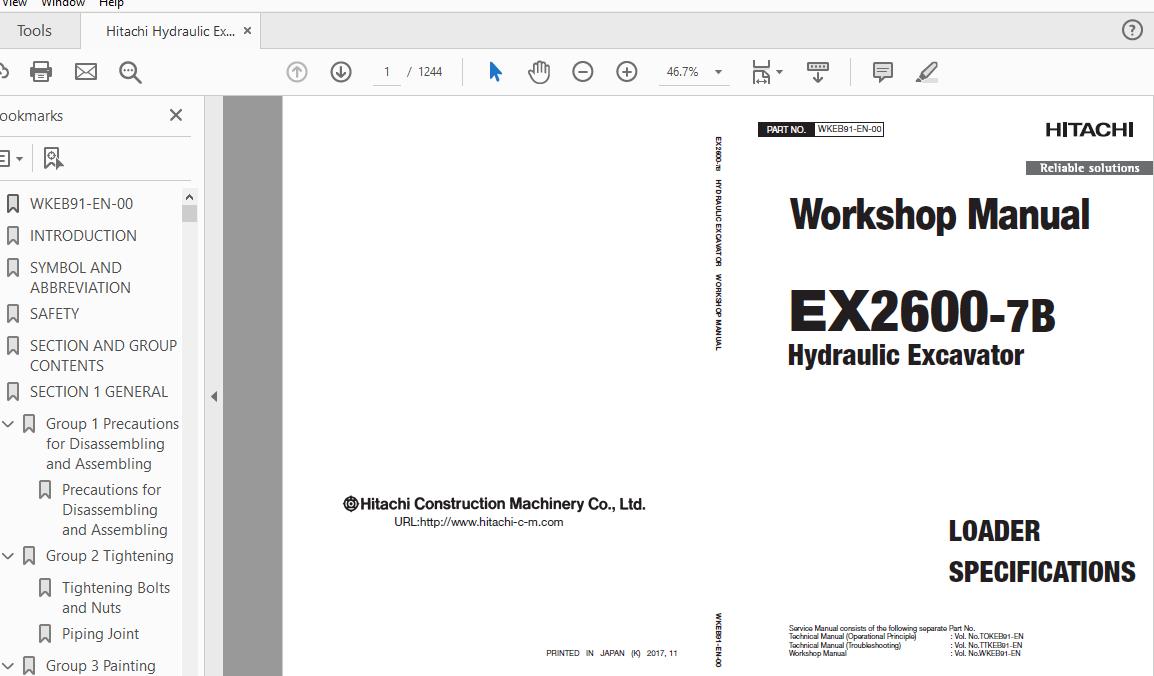Click the zoom in plus button
Screen dimensions: 1154x676
(x=627, y=72)
